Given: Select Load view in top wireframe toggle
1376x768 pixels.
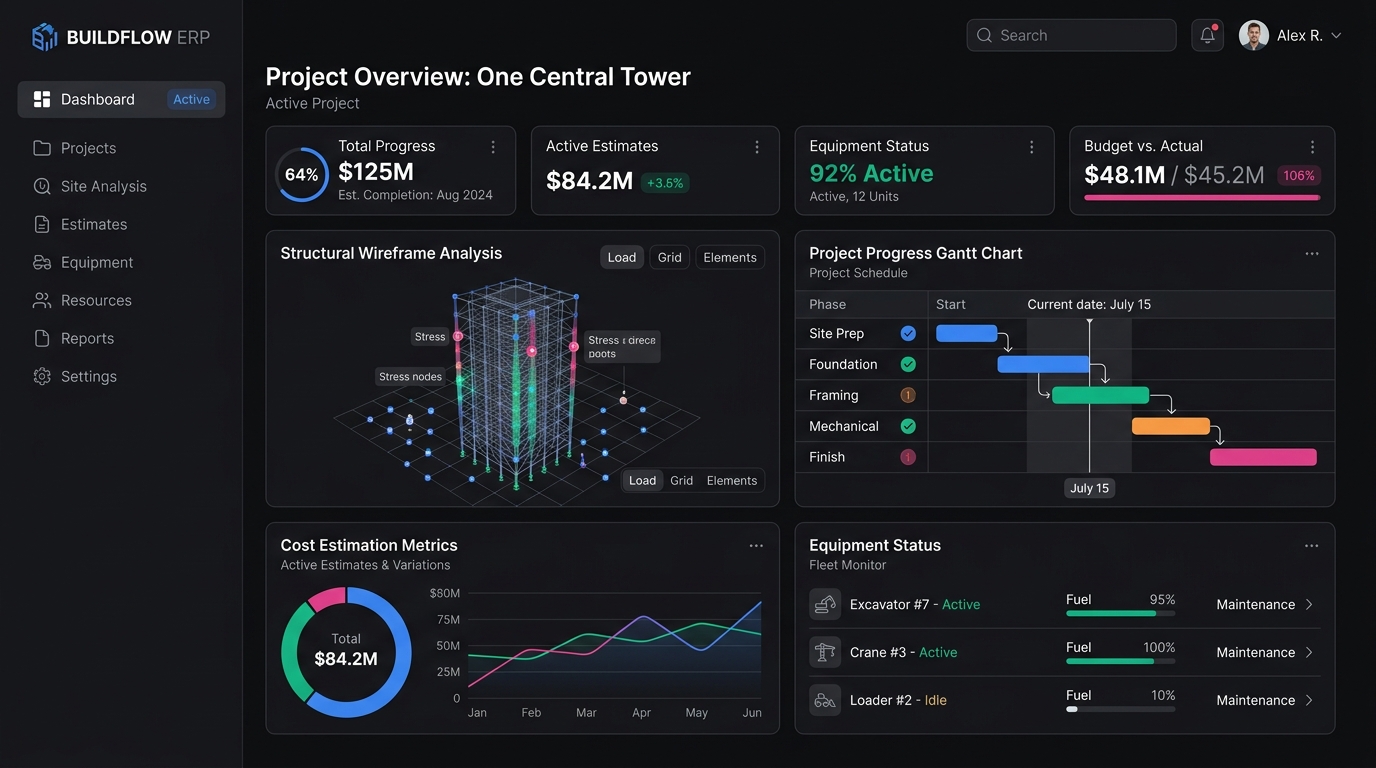Looking at the screenshot, I should click(x=622, y=257).
